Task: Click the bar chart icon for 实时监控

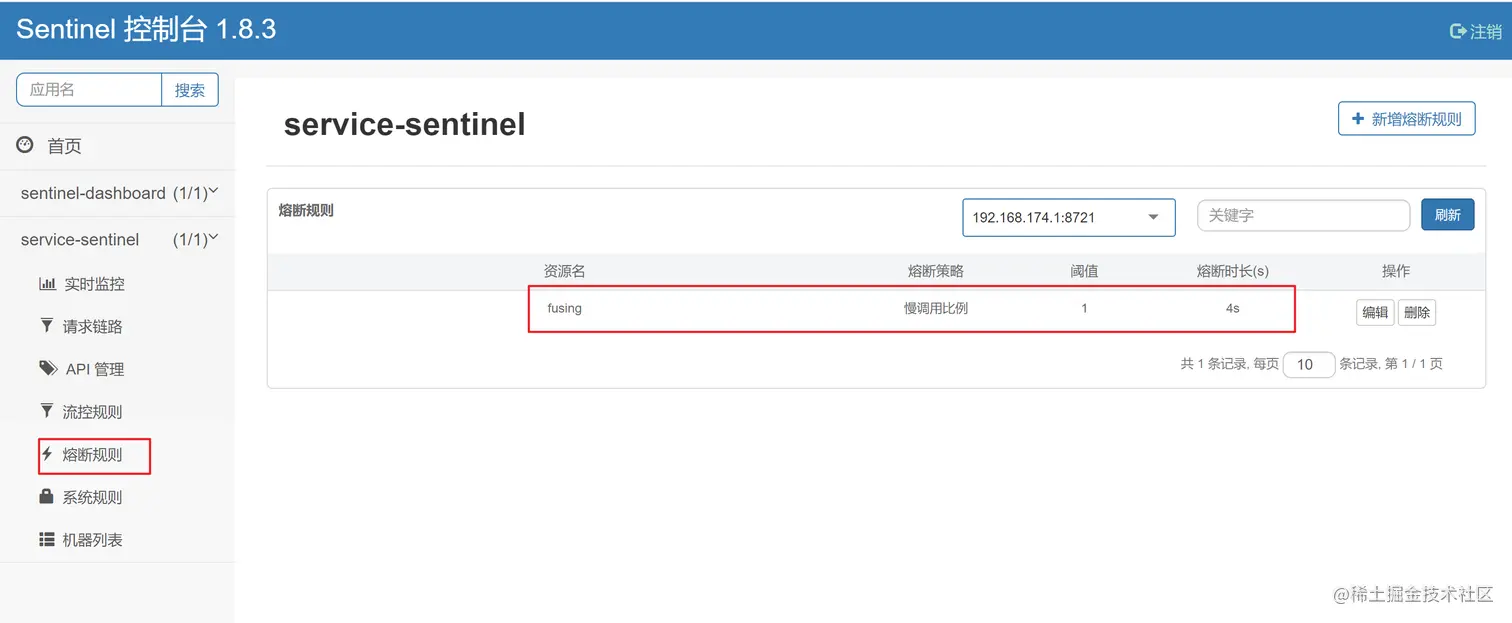Action: click(47, 284)
